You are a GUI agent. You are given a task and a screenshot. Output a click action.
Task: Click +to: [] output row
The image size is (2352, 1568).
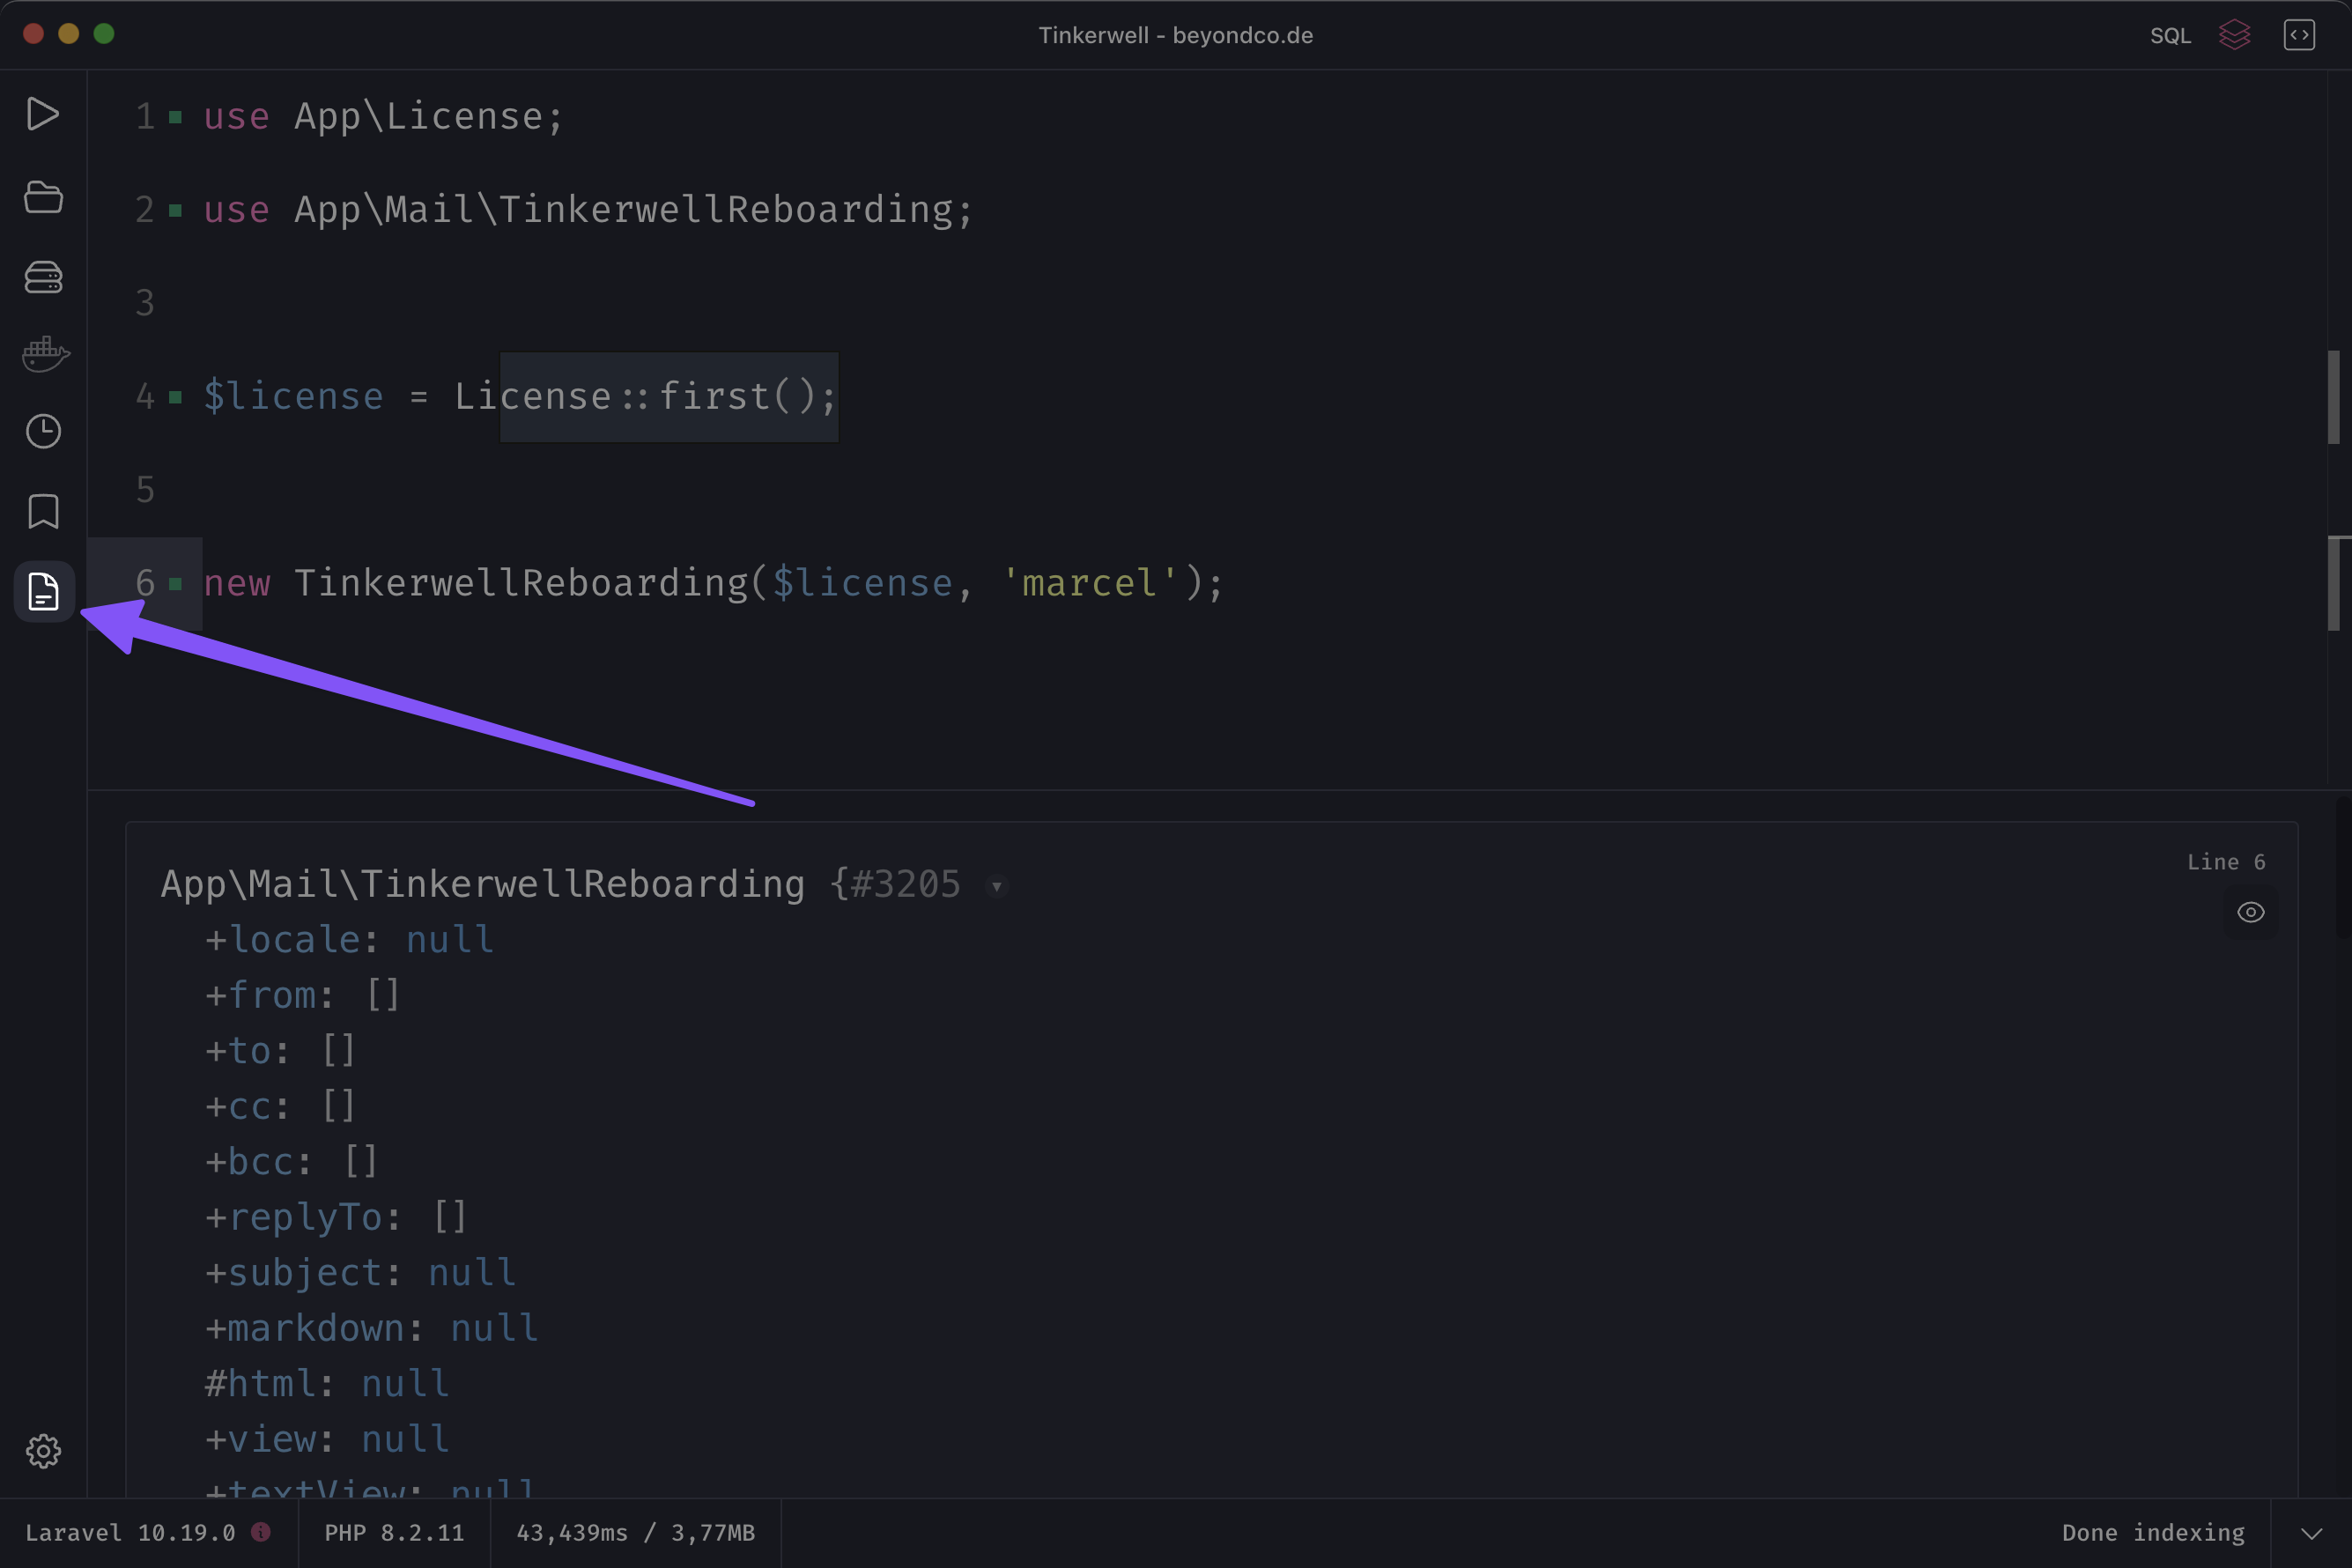(x=280, y=1051)
